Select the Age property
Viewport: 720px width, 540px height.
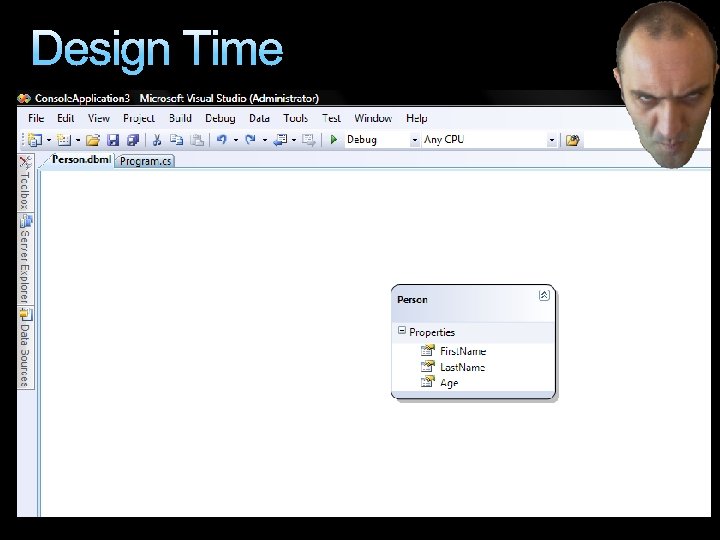(x=449, y=383)
